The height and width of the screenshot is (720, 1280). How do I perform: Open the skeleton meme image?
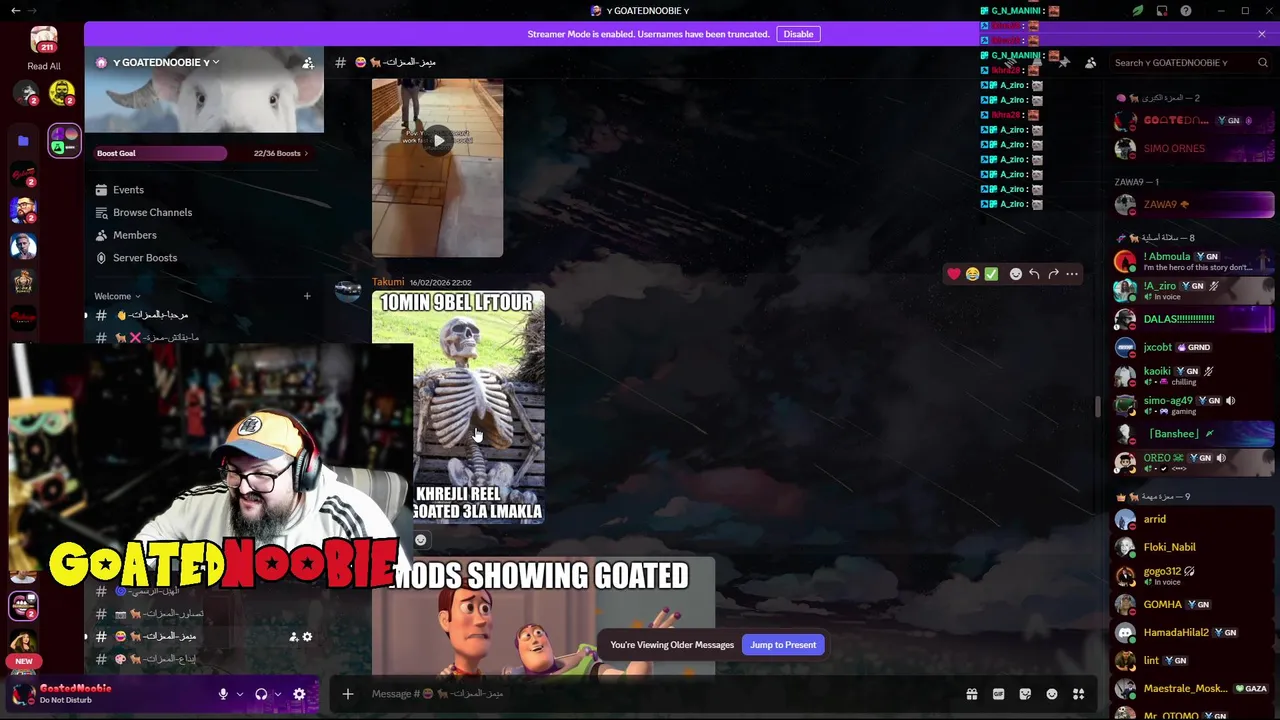[x=458, y=407]
